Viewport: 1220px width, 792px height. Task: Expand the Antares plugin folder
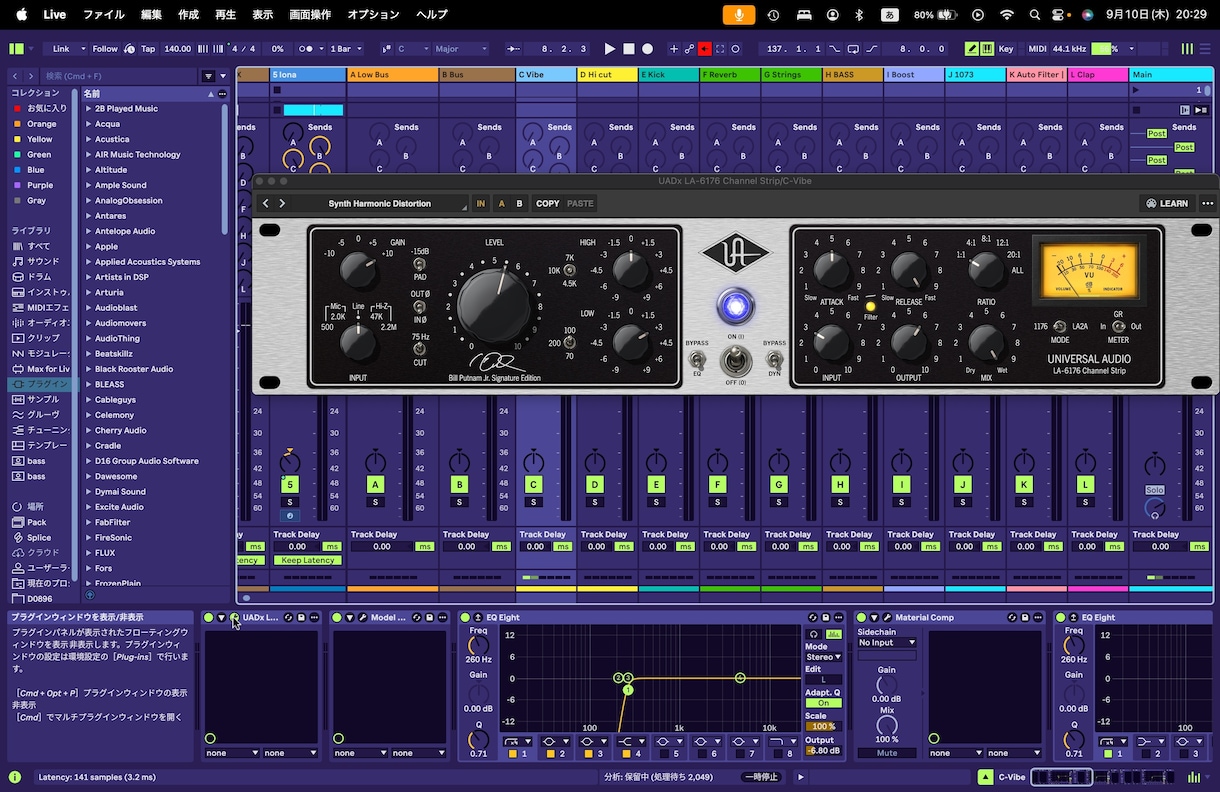(x=88, y=215)
